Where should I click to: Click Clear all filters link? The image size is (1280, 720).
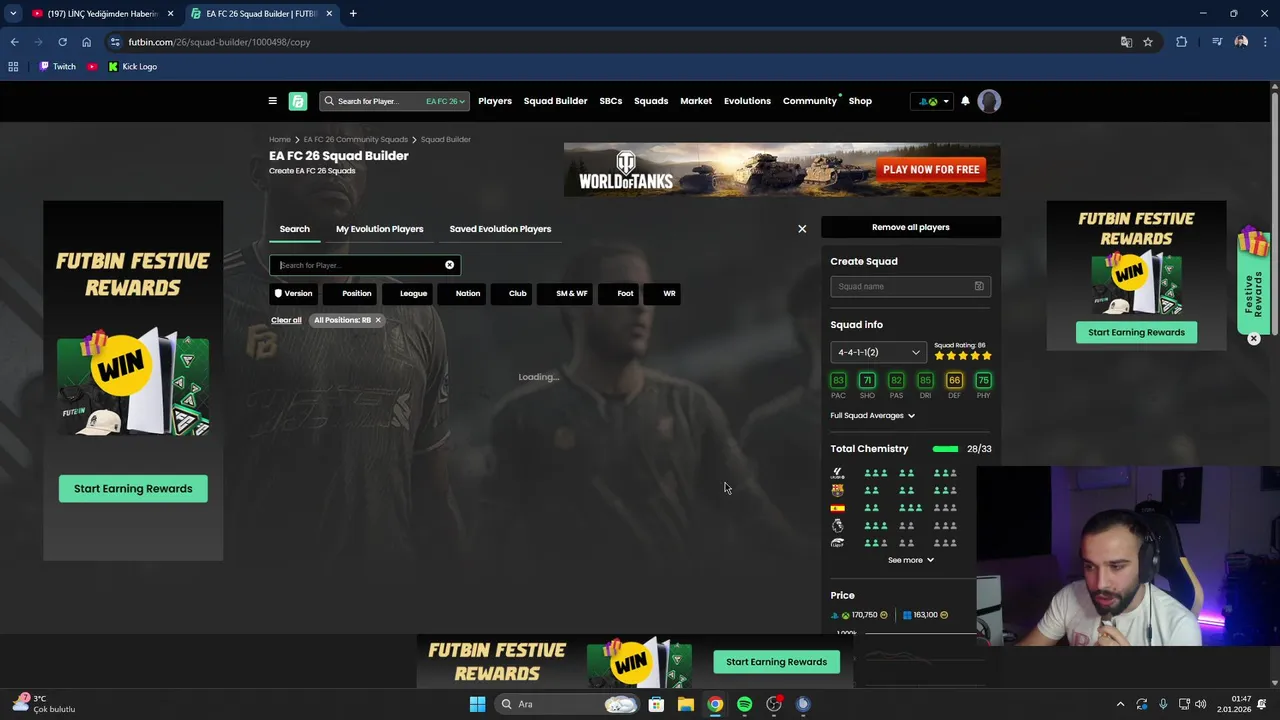[x=286, y=320]
